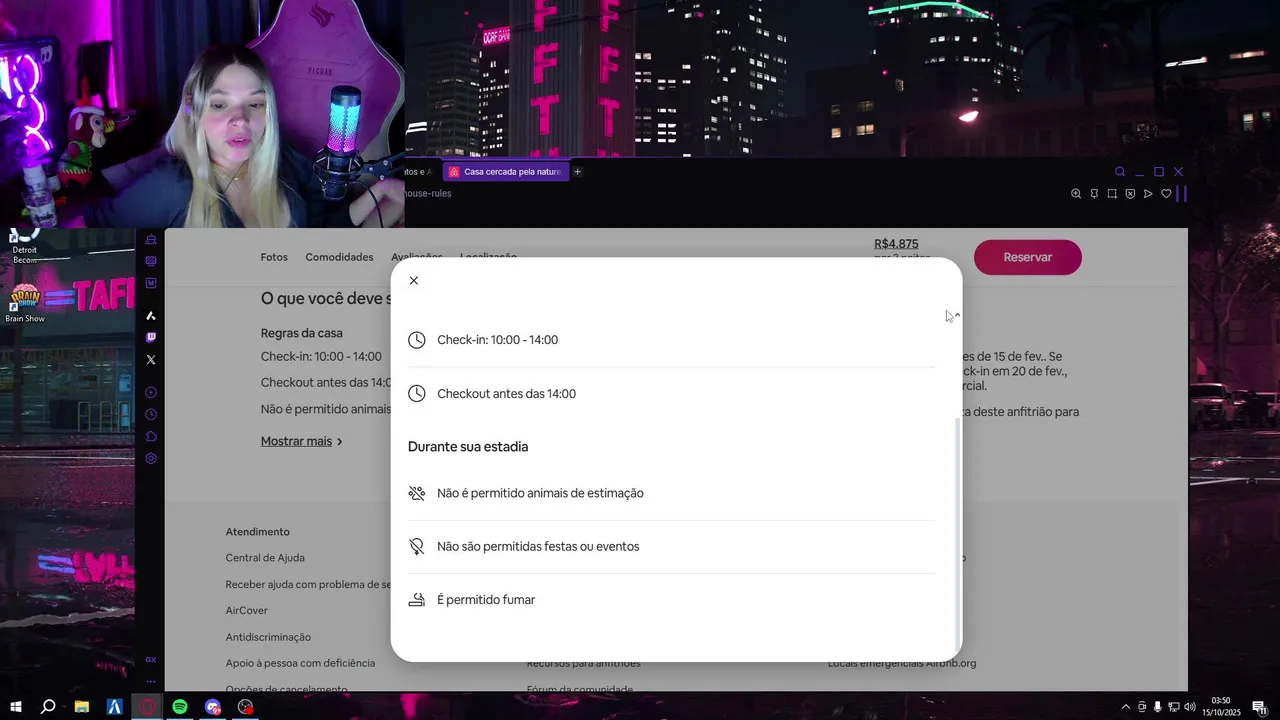Switch to the 'Casa cercada pela nature' tab
This screenshot has width=1280, height=720.
[x=505, y=172]
